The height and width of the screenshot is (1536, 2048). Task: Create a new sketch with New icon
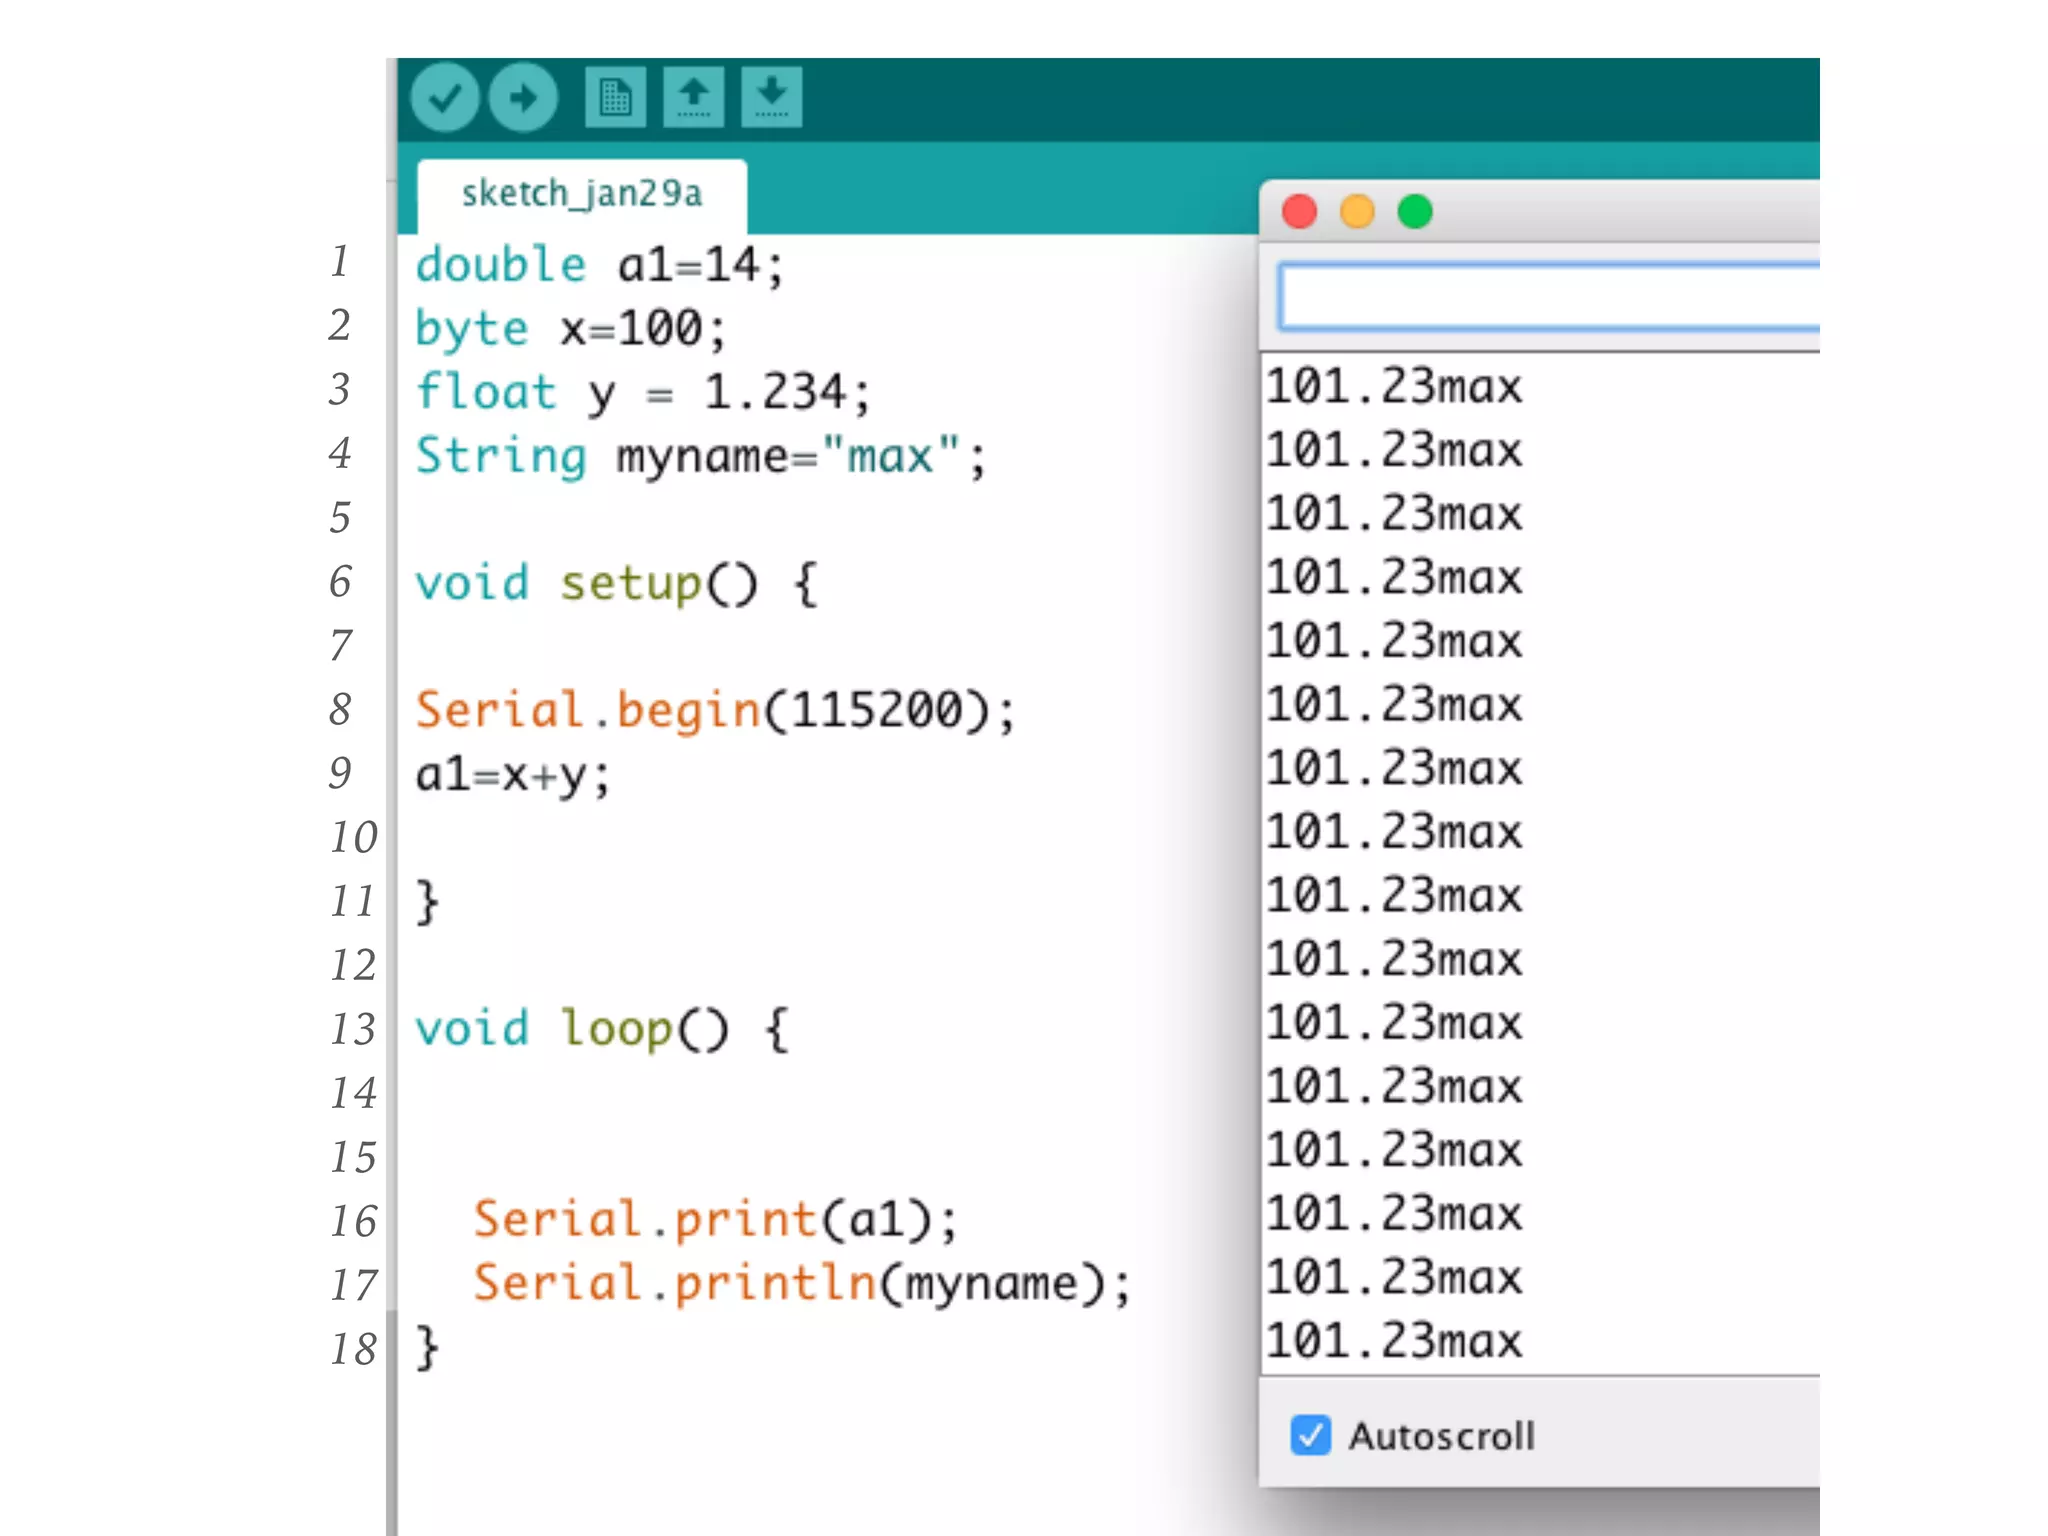[615, 98]
